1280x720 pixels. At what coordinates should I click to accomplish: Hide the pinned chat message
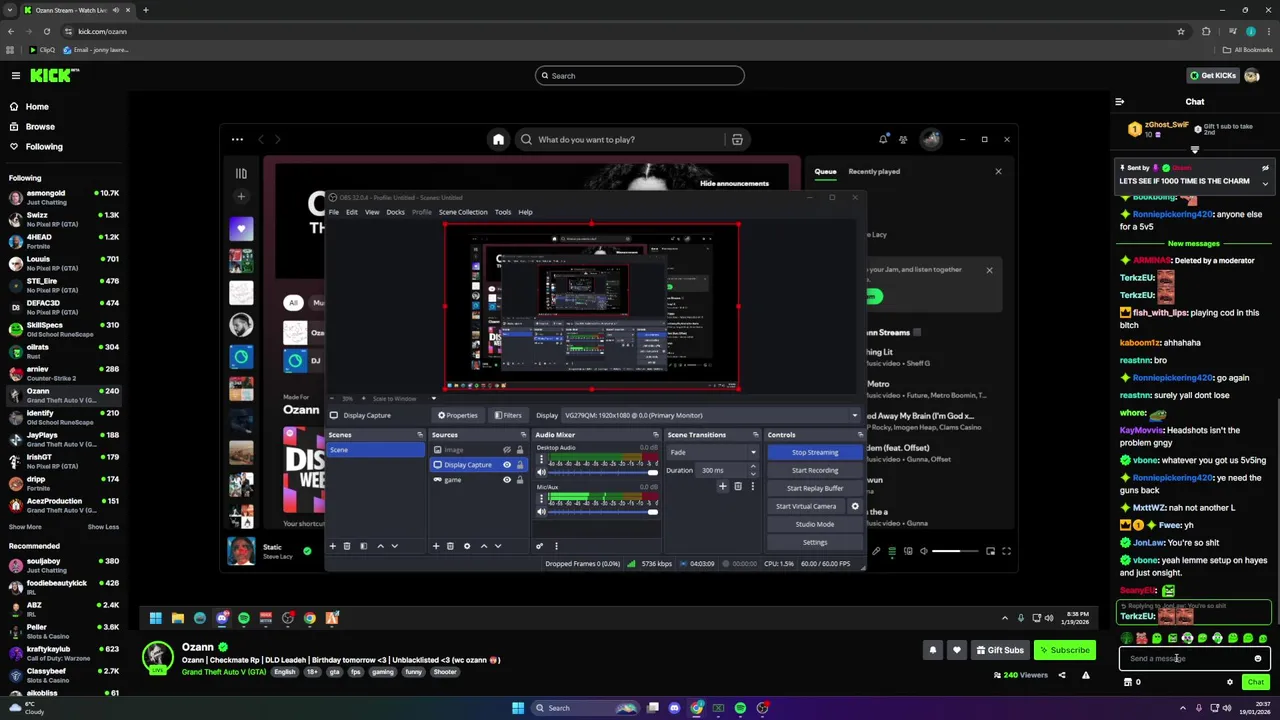coord(1265,168)
